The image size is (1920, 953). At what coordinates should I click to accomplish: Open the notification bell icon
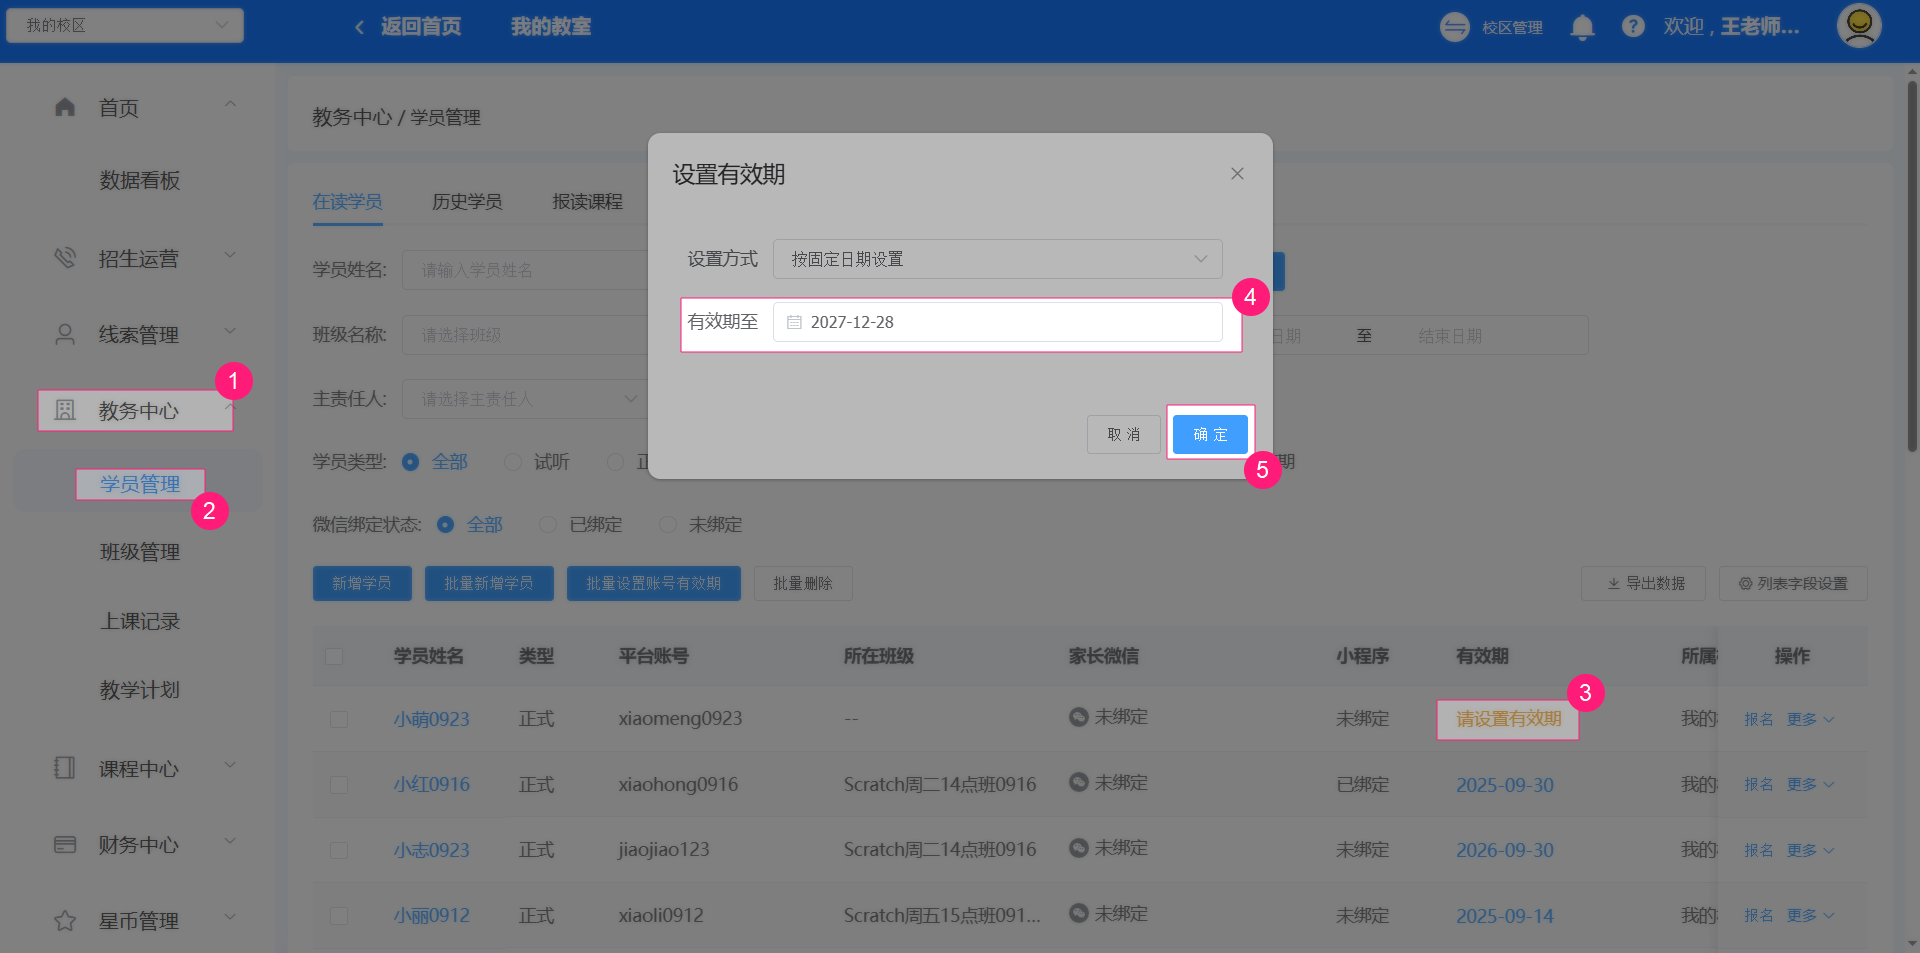coord(1582,27)
